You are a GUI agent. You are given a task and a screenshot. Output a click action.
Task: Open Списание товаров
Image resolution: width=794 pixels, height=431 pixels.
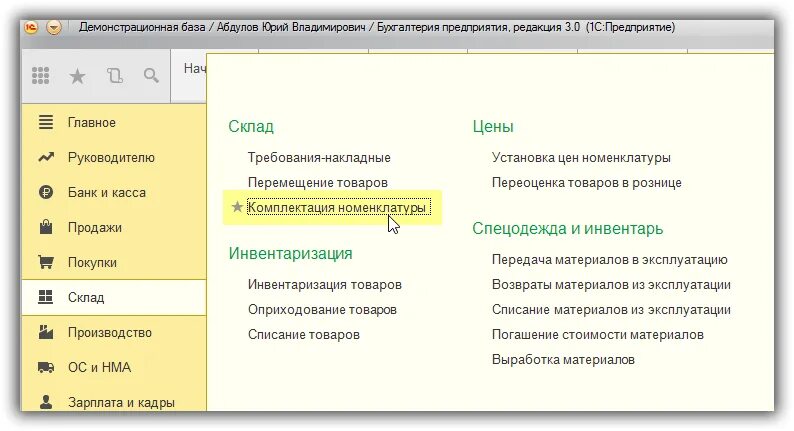(304, 334)
